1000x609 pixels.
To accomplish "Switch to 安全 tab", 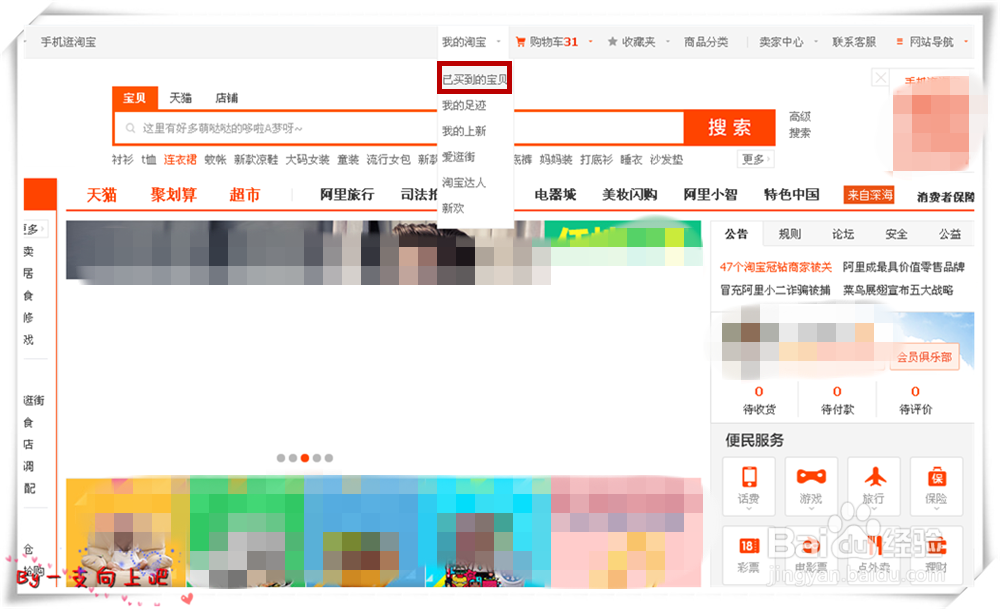I will click(896, 234).
